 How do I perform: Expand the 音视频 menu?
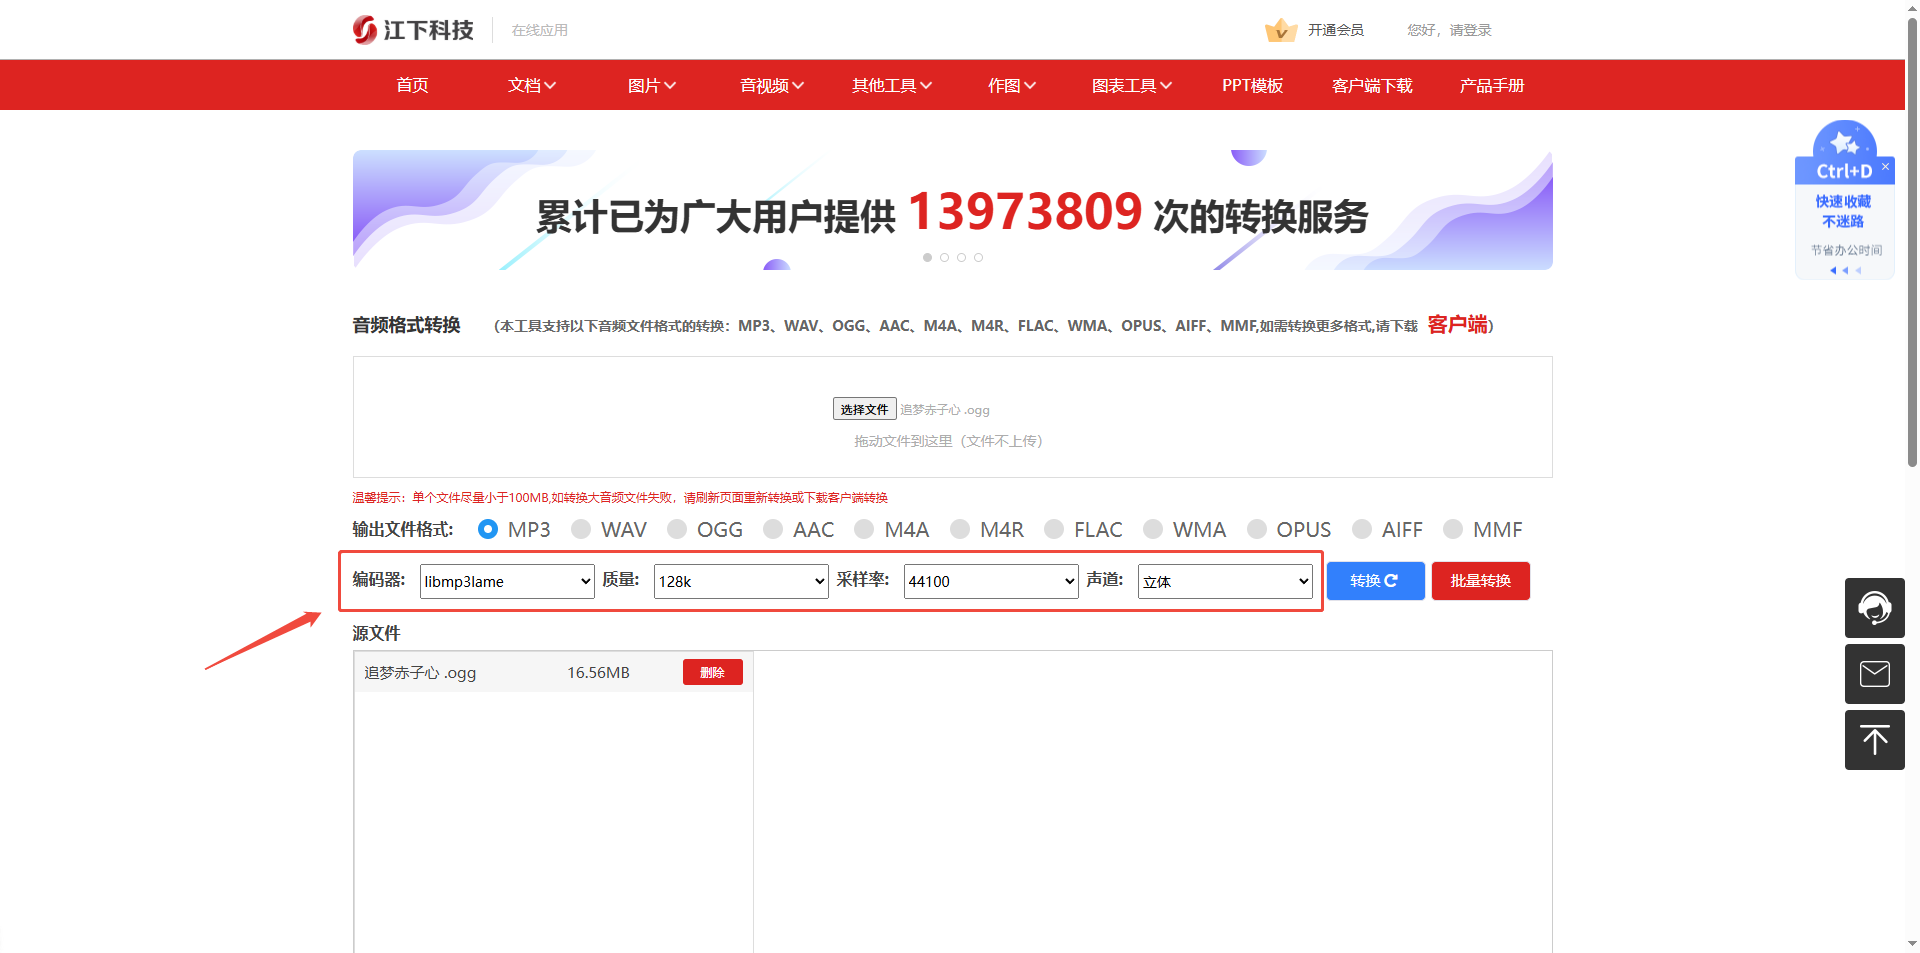[772, 86]
